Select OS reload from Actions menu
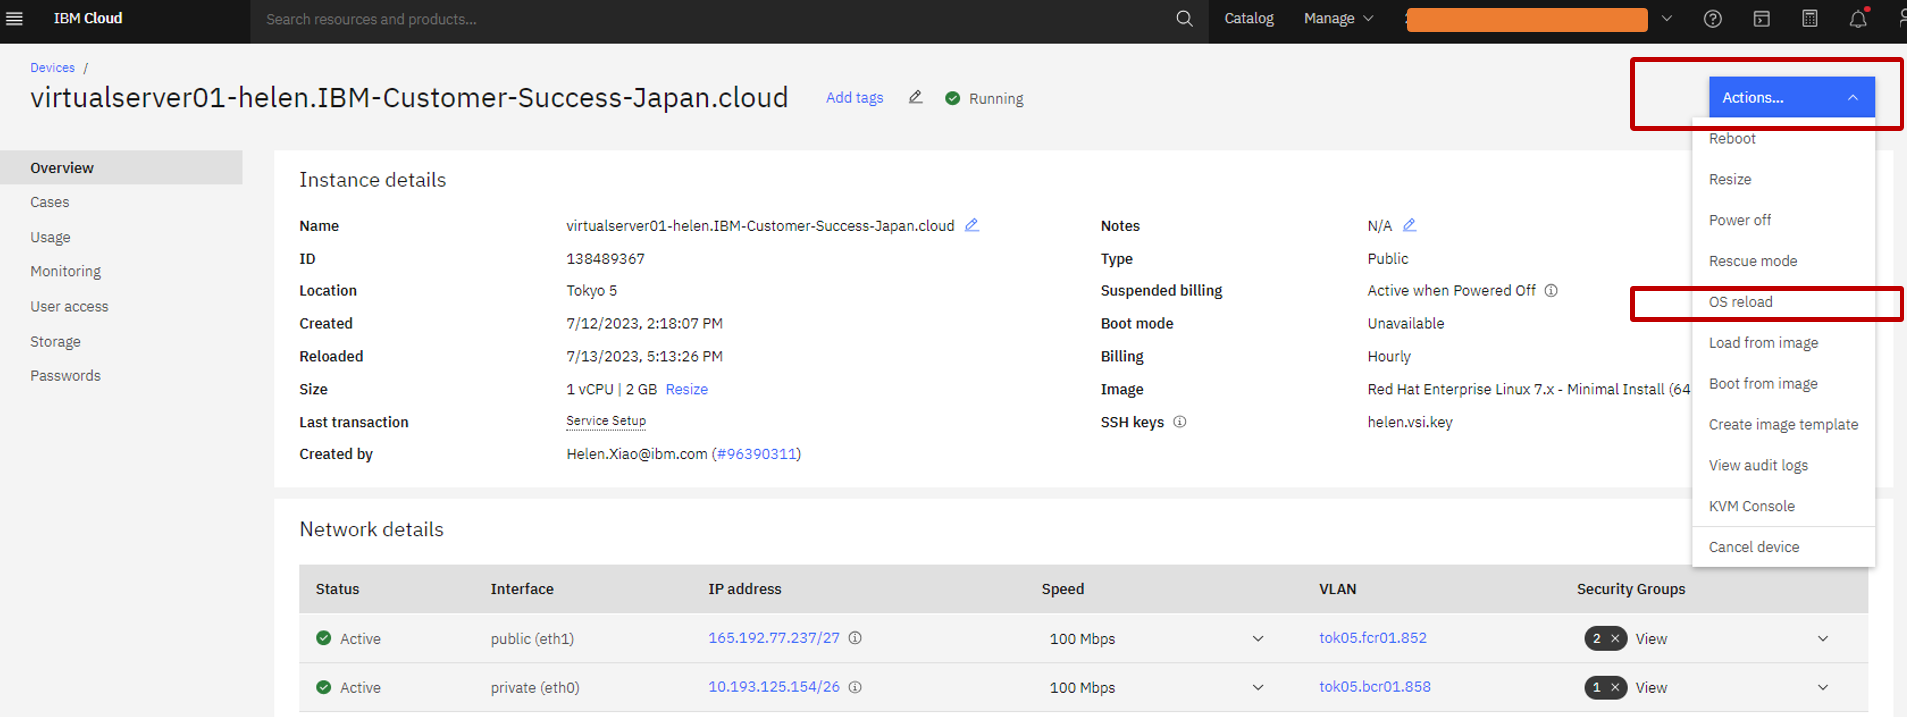The width and height of the screenshot is (1907, 717). pos(1740,302)
